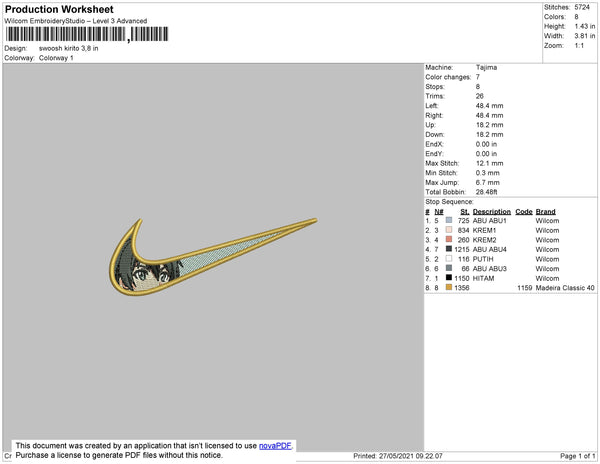Click the Total Bobbin value '28.48ft'
The image size is (600, 464).
486,192
